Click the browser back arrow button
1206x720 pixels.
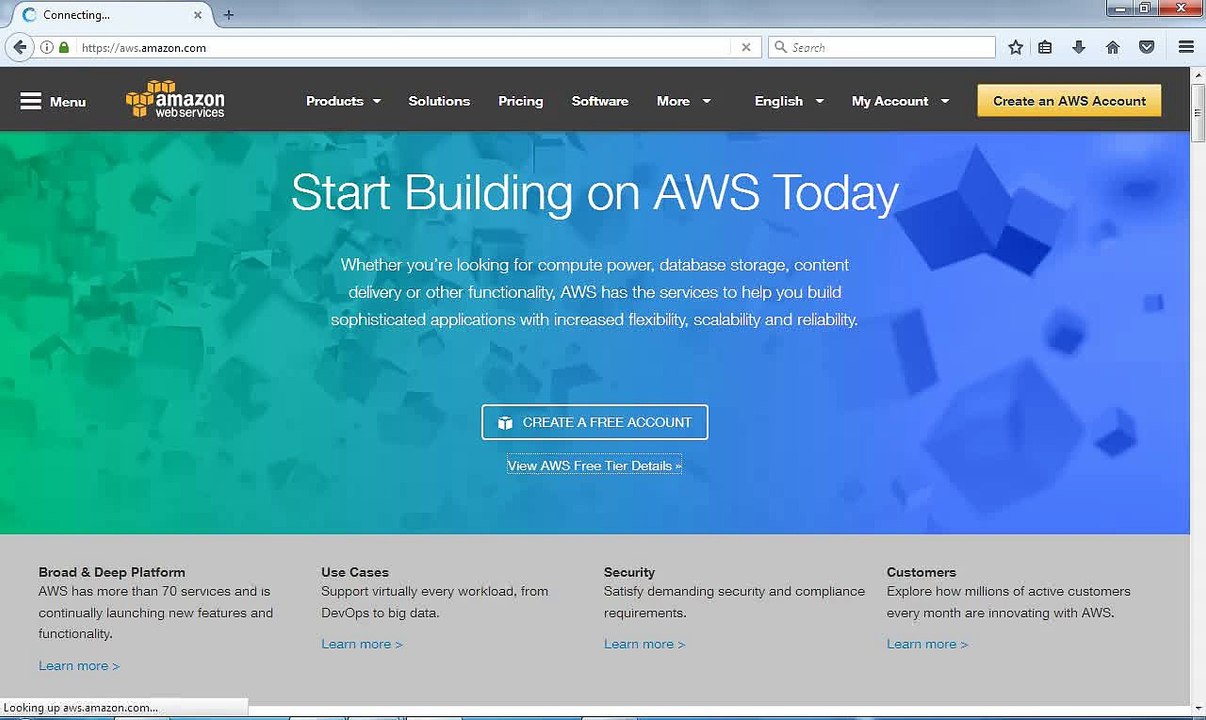tap(19, 47)
